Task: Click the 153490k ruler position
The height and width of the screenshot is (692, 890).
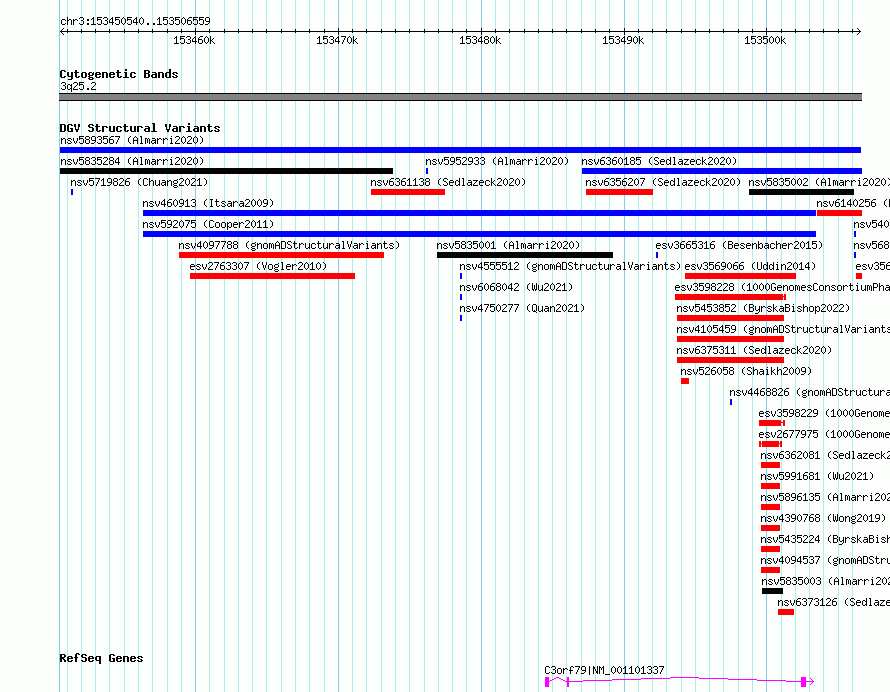Action: pos(623,40)
